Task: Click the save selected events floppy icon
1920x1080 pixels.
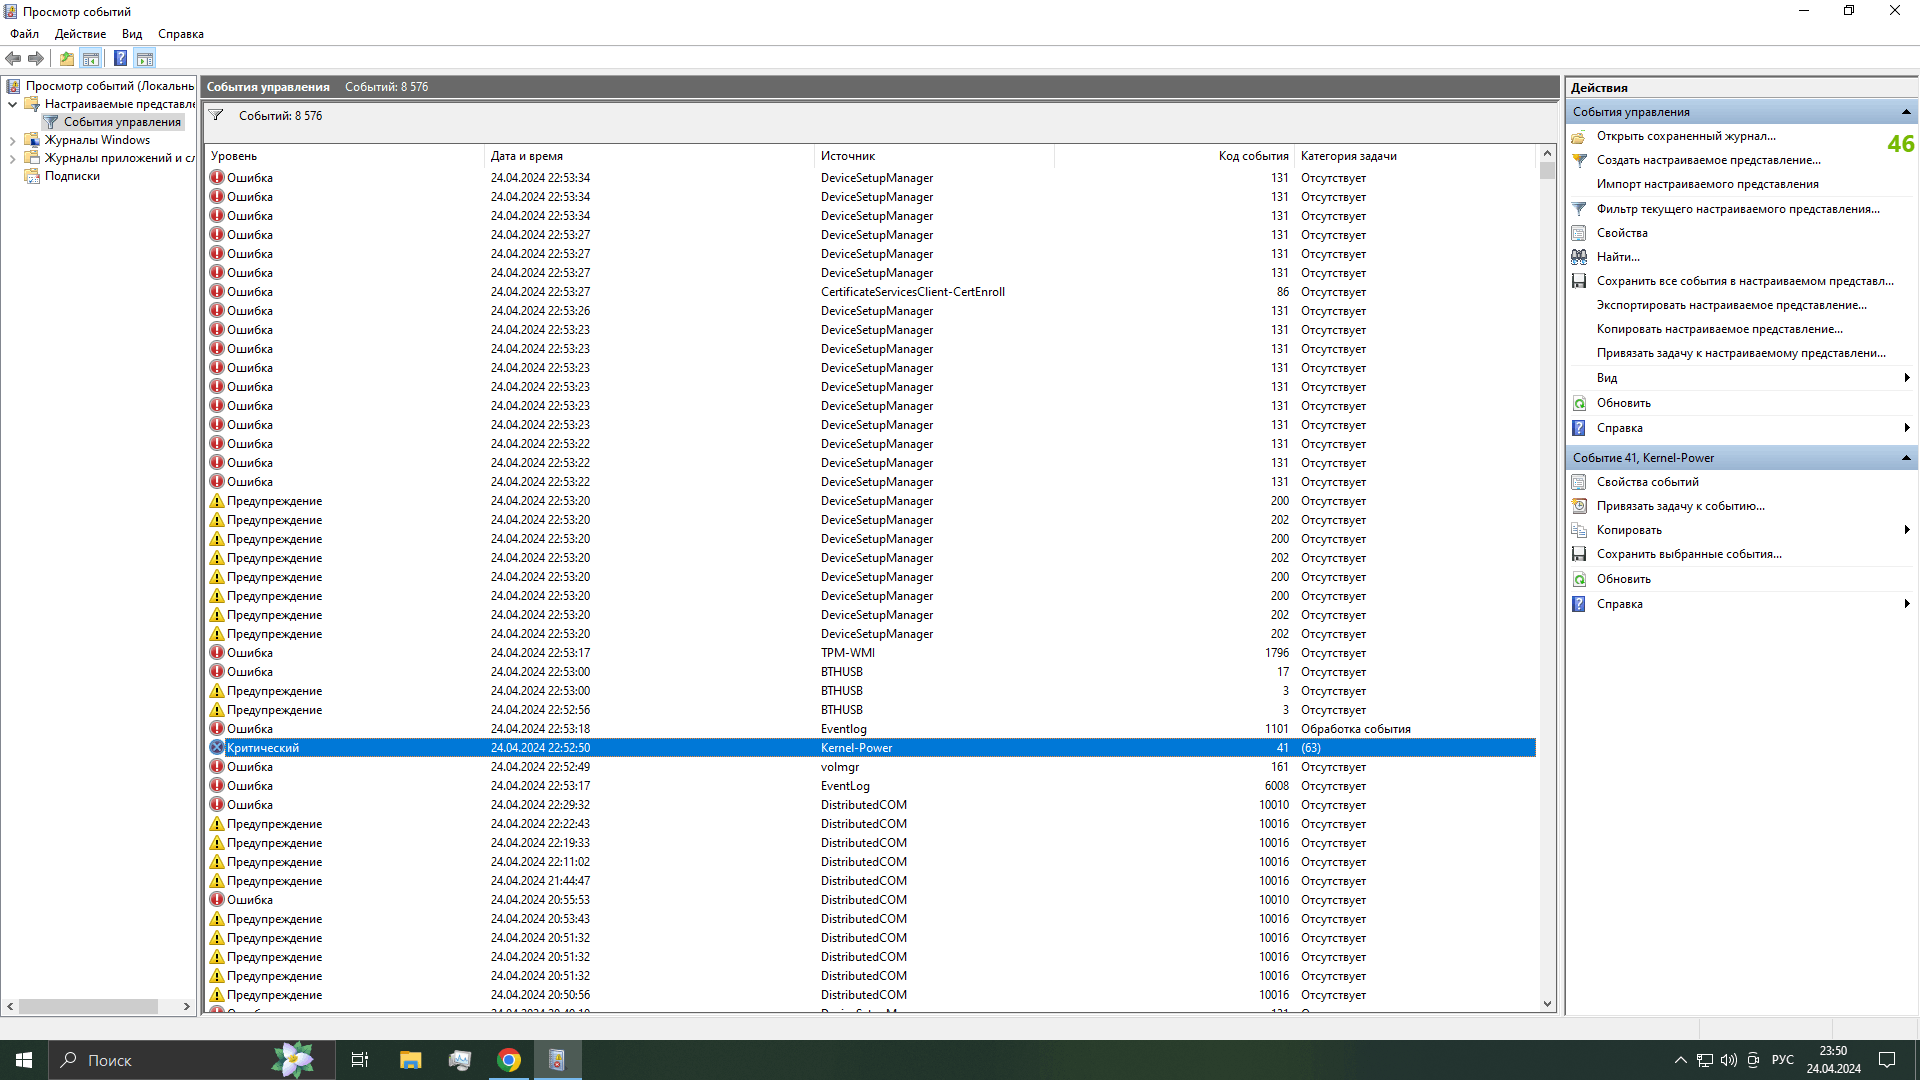Action: pos(1579,554)
